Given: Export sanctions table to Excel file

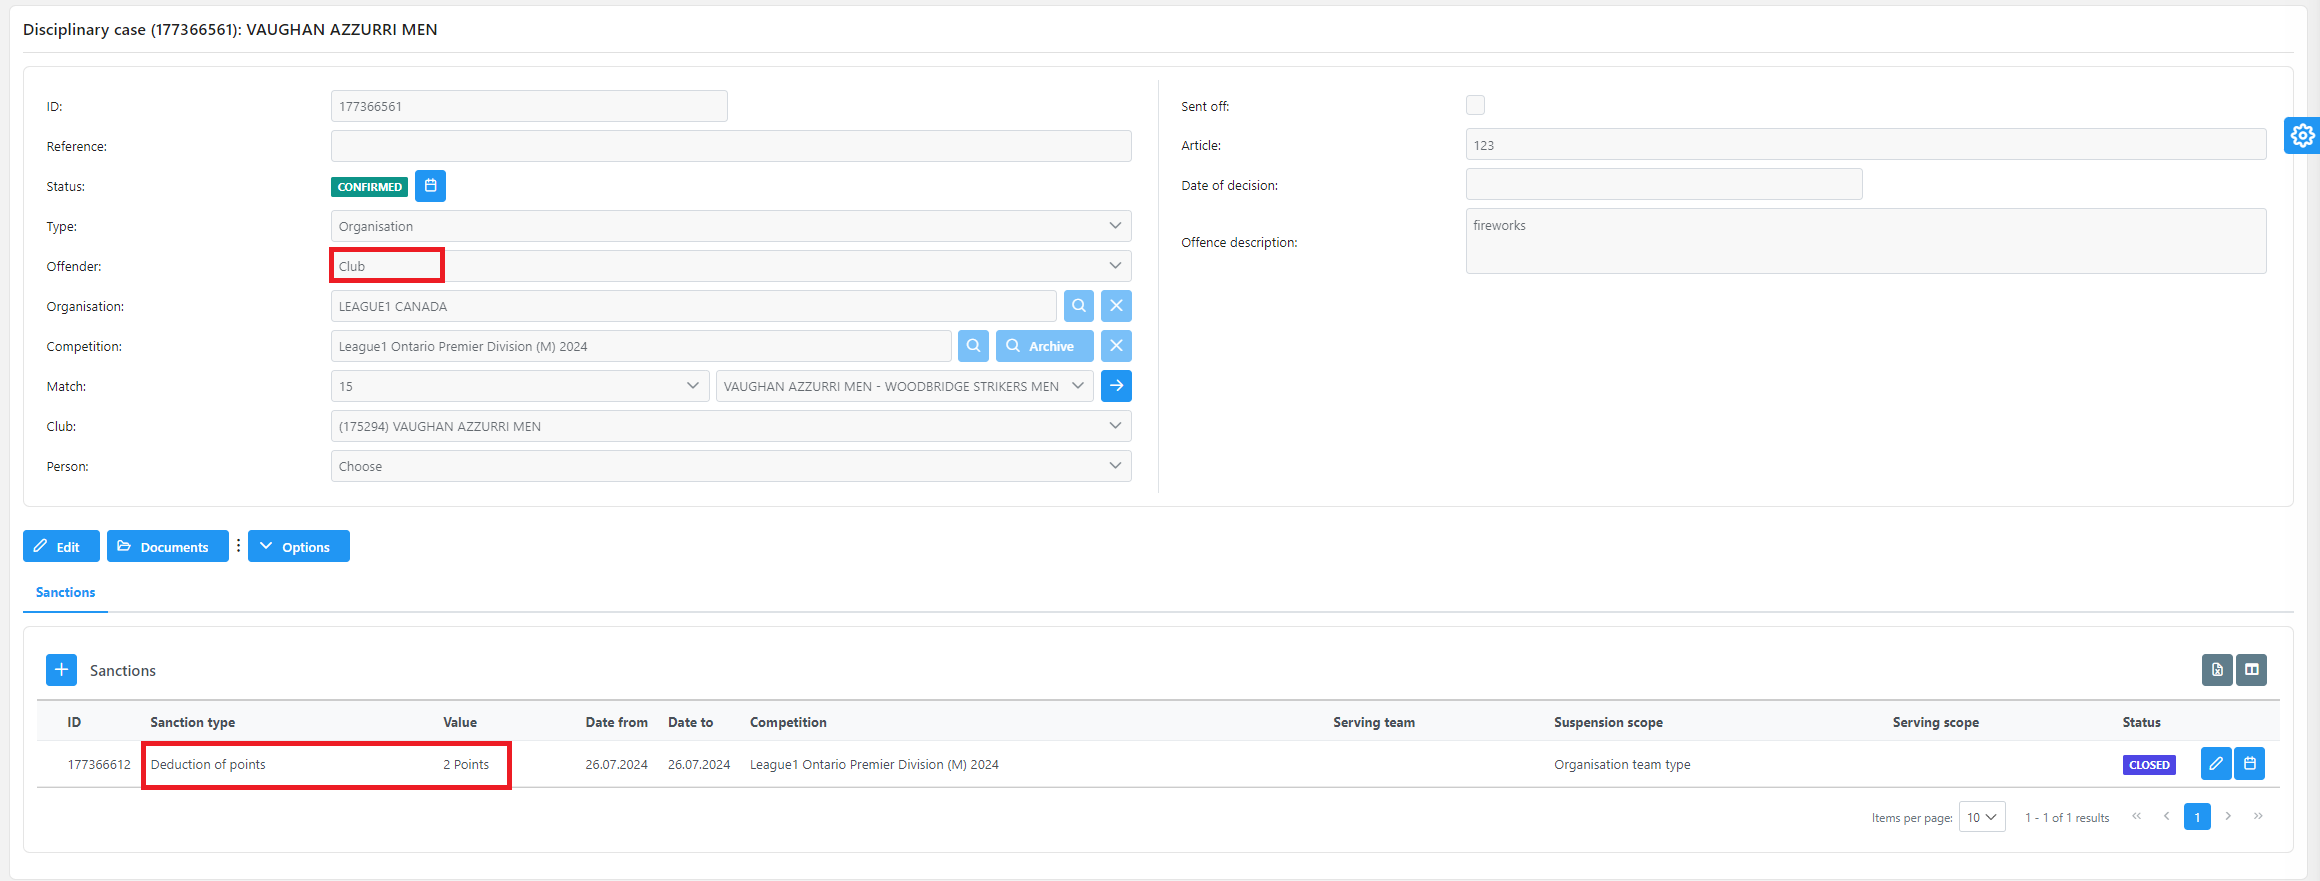Looking at the screenshot, I should click(2216, 670).
